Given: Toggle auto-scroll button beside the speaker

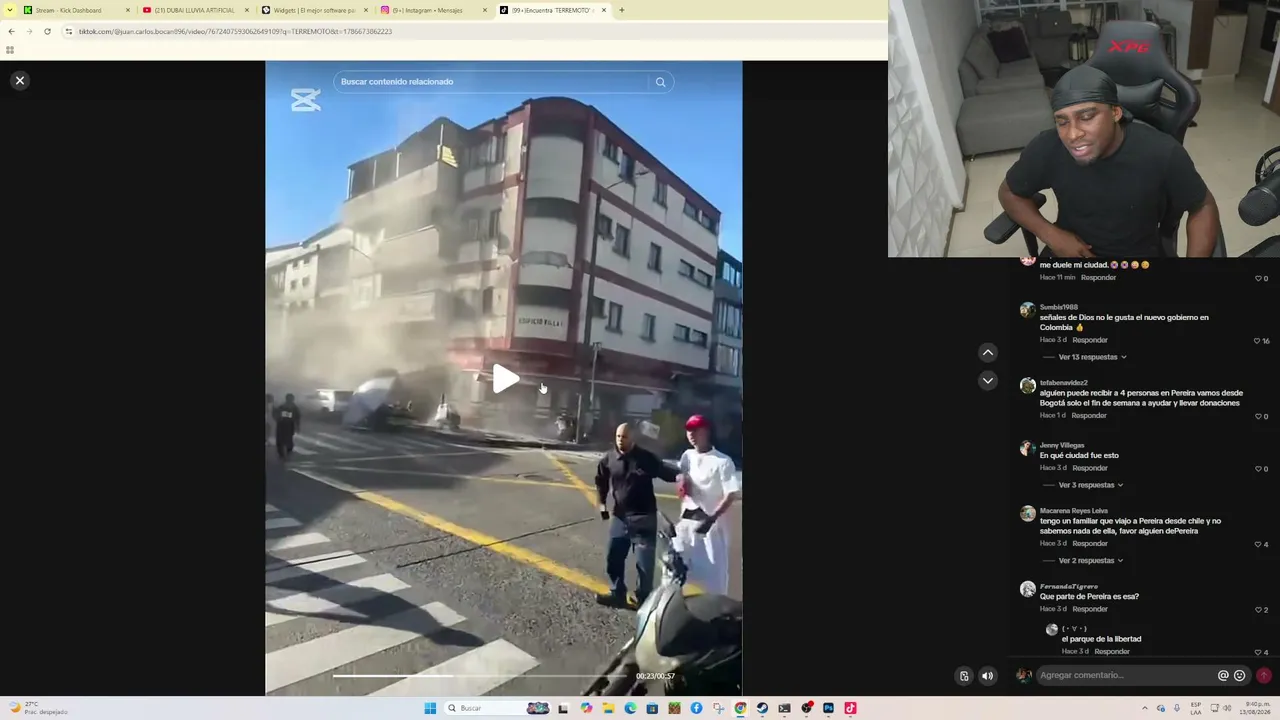Looking at the screenshot, I should [x=964, y=676].
